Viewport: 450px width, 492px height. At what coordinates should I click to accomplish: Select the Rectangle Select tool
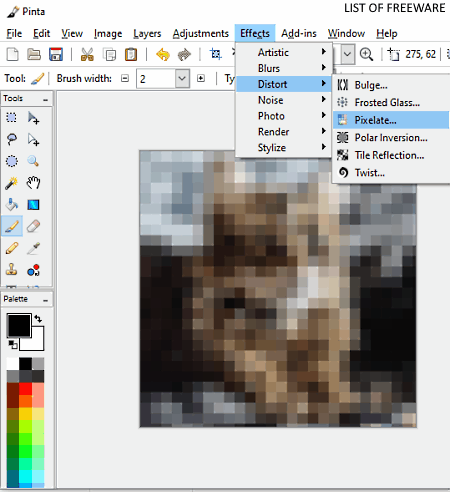click(x=12, y=118)
